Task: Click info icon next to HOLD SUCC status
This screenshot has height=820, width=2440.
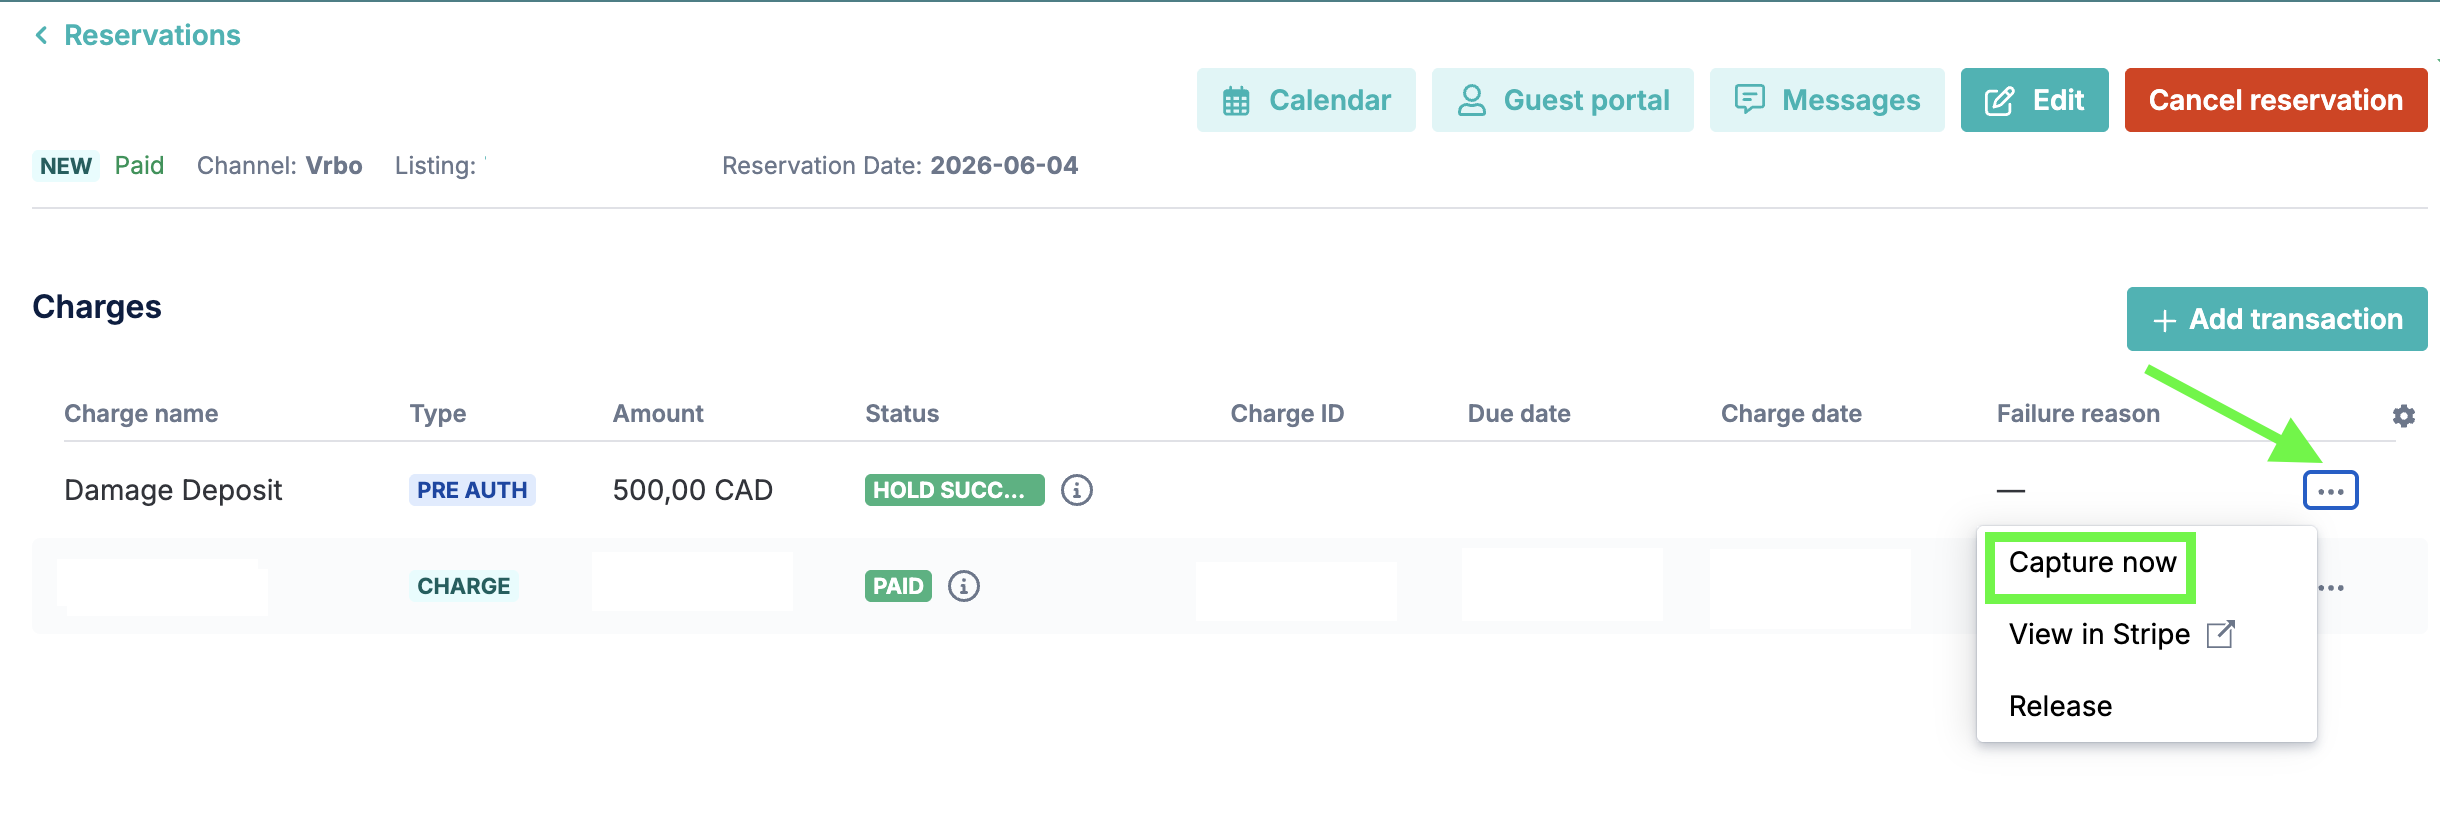Action: tap(1077, 490)
